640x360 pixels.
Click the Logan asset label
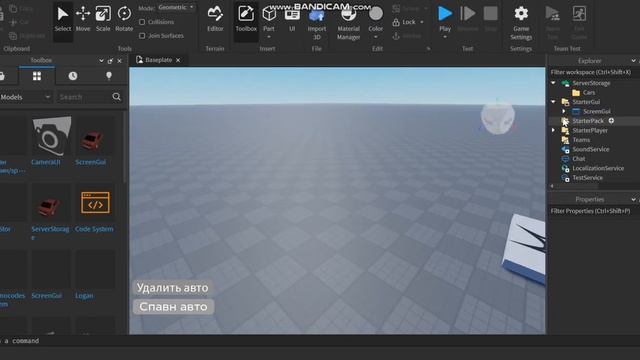click(x=84, y=296)
